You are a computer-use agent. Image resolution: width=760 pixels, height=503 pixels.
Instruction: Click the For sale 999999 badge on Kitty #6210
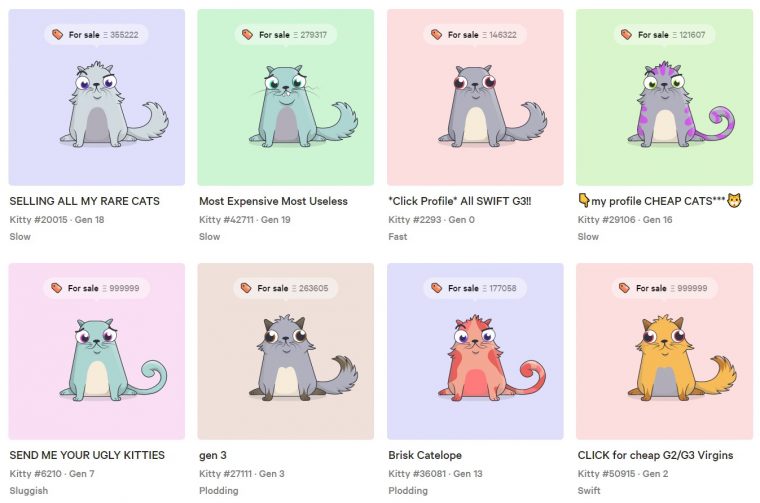click(x=96, y=288)
